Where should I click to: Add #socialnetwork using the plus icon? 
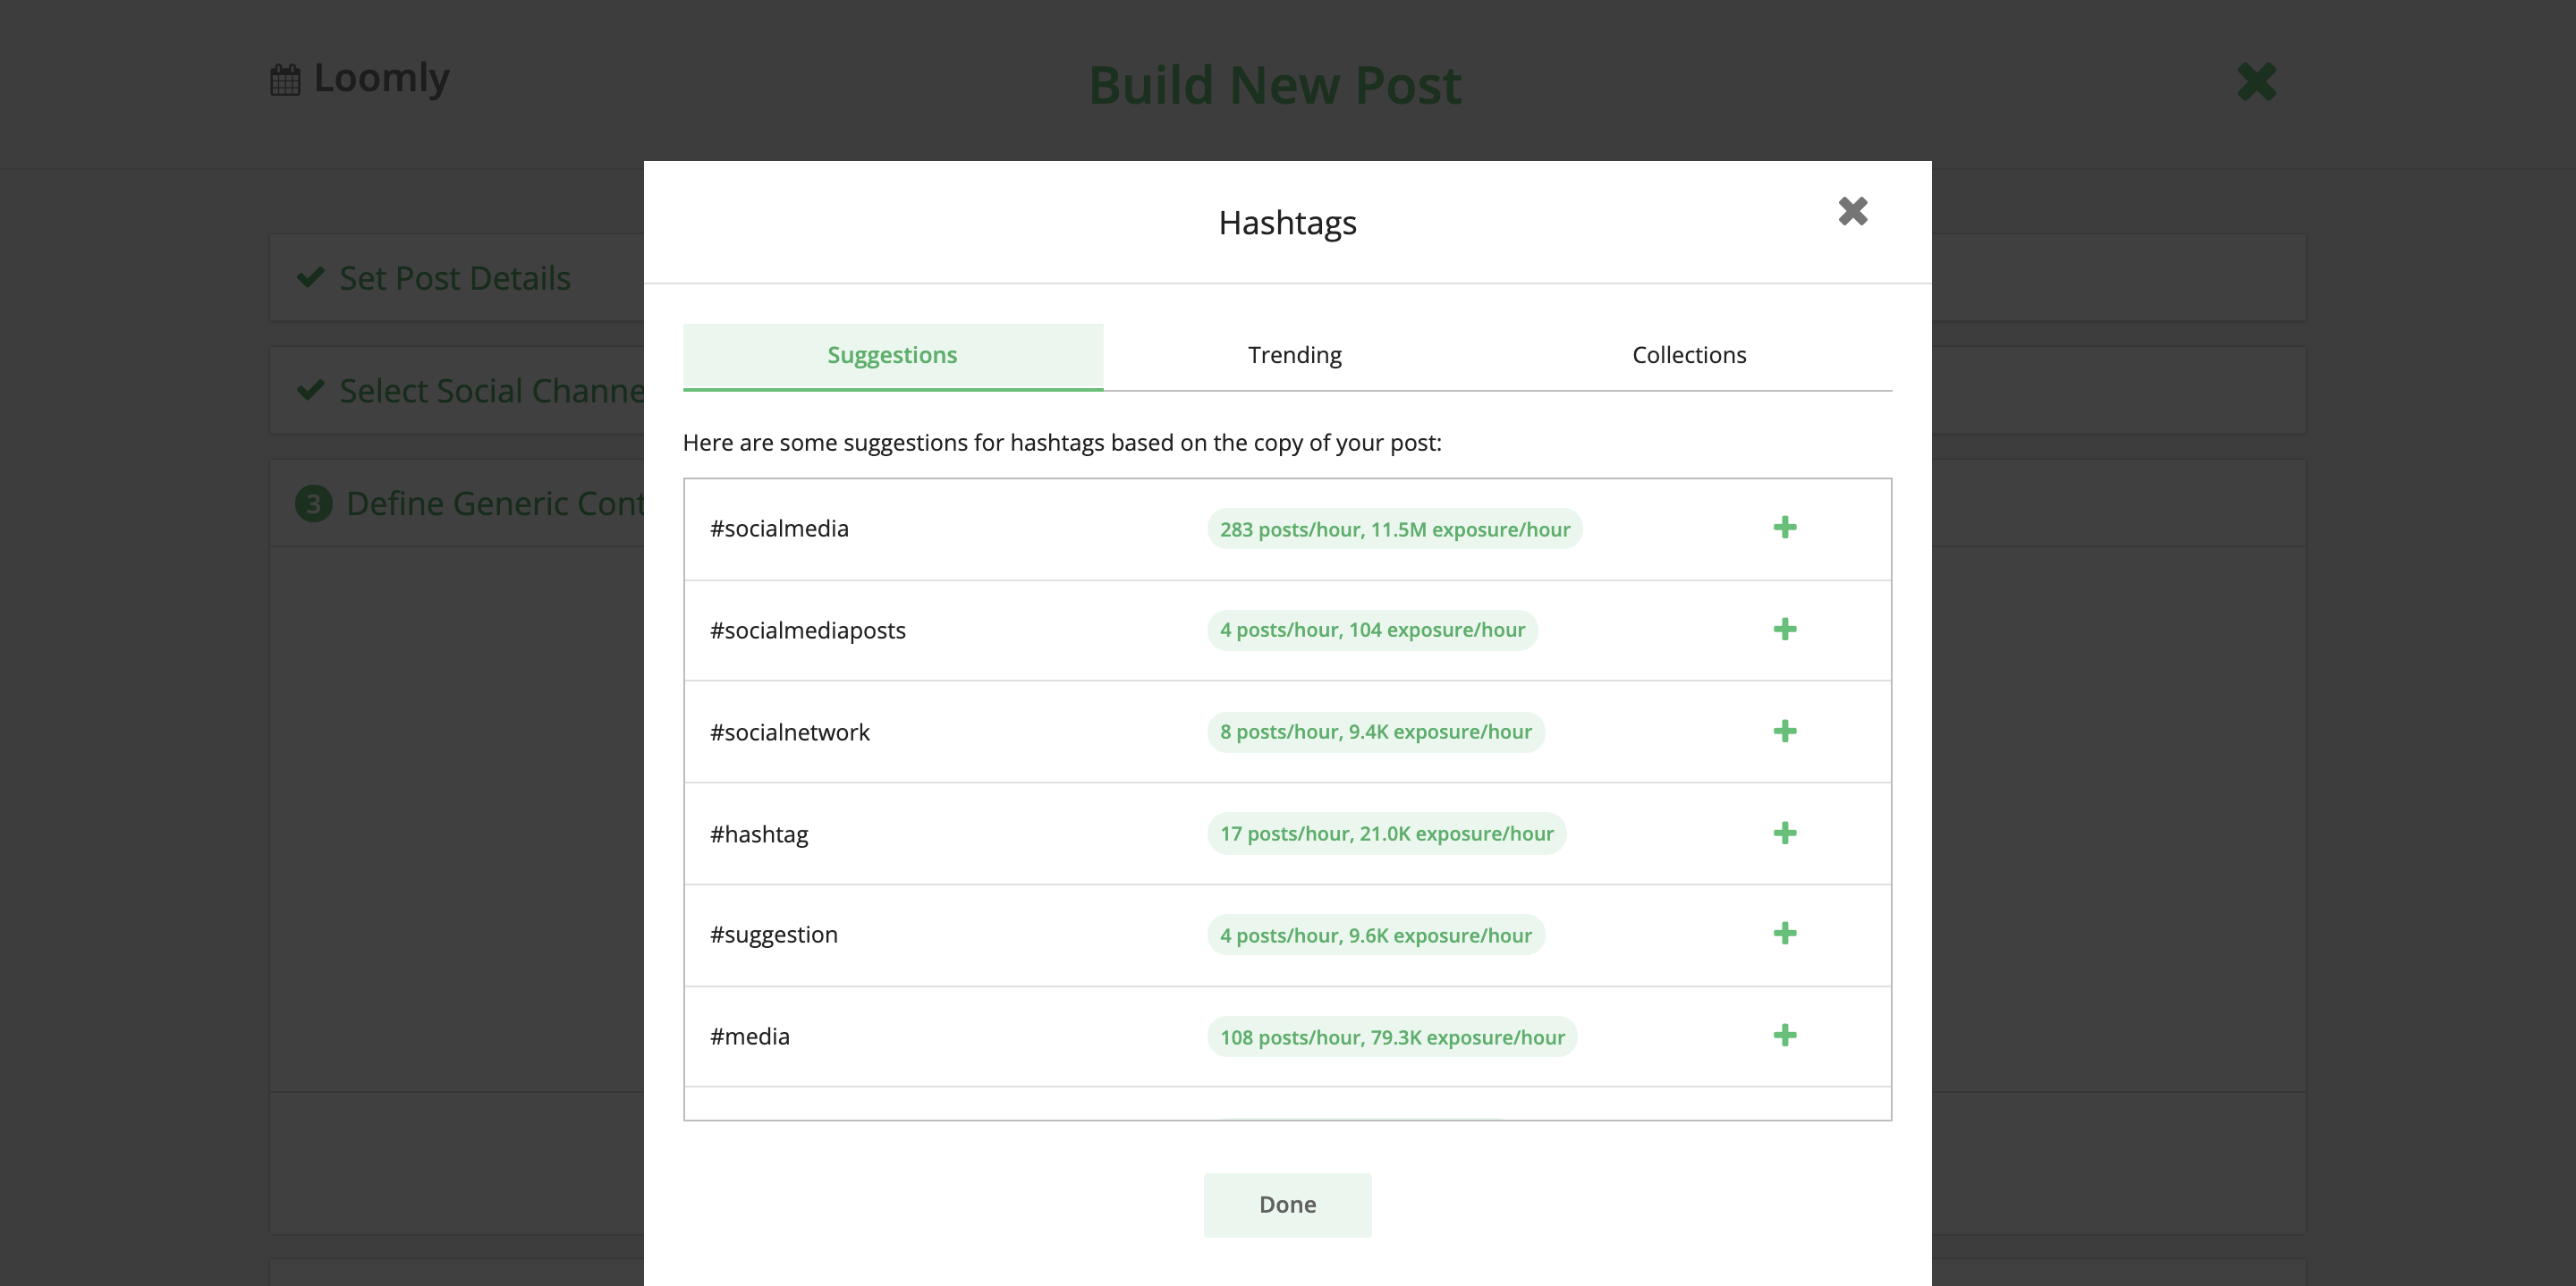pos(1786,731)
